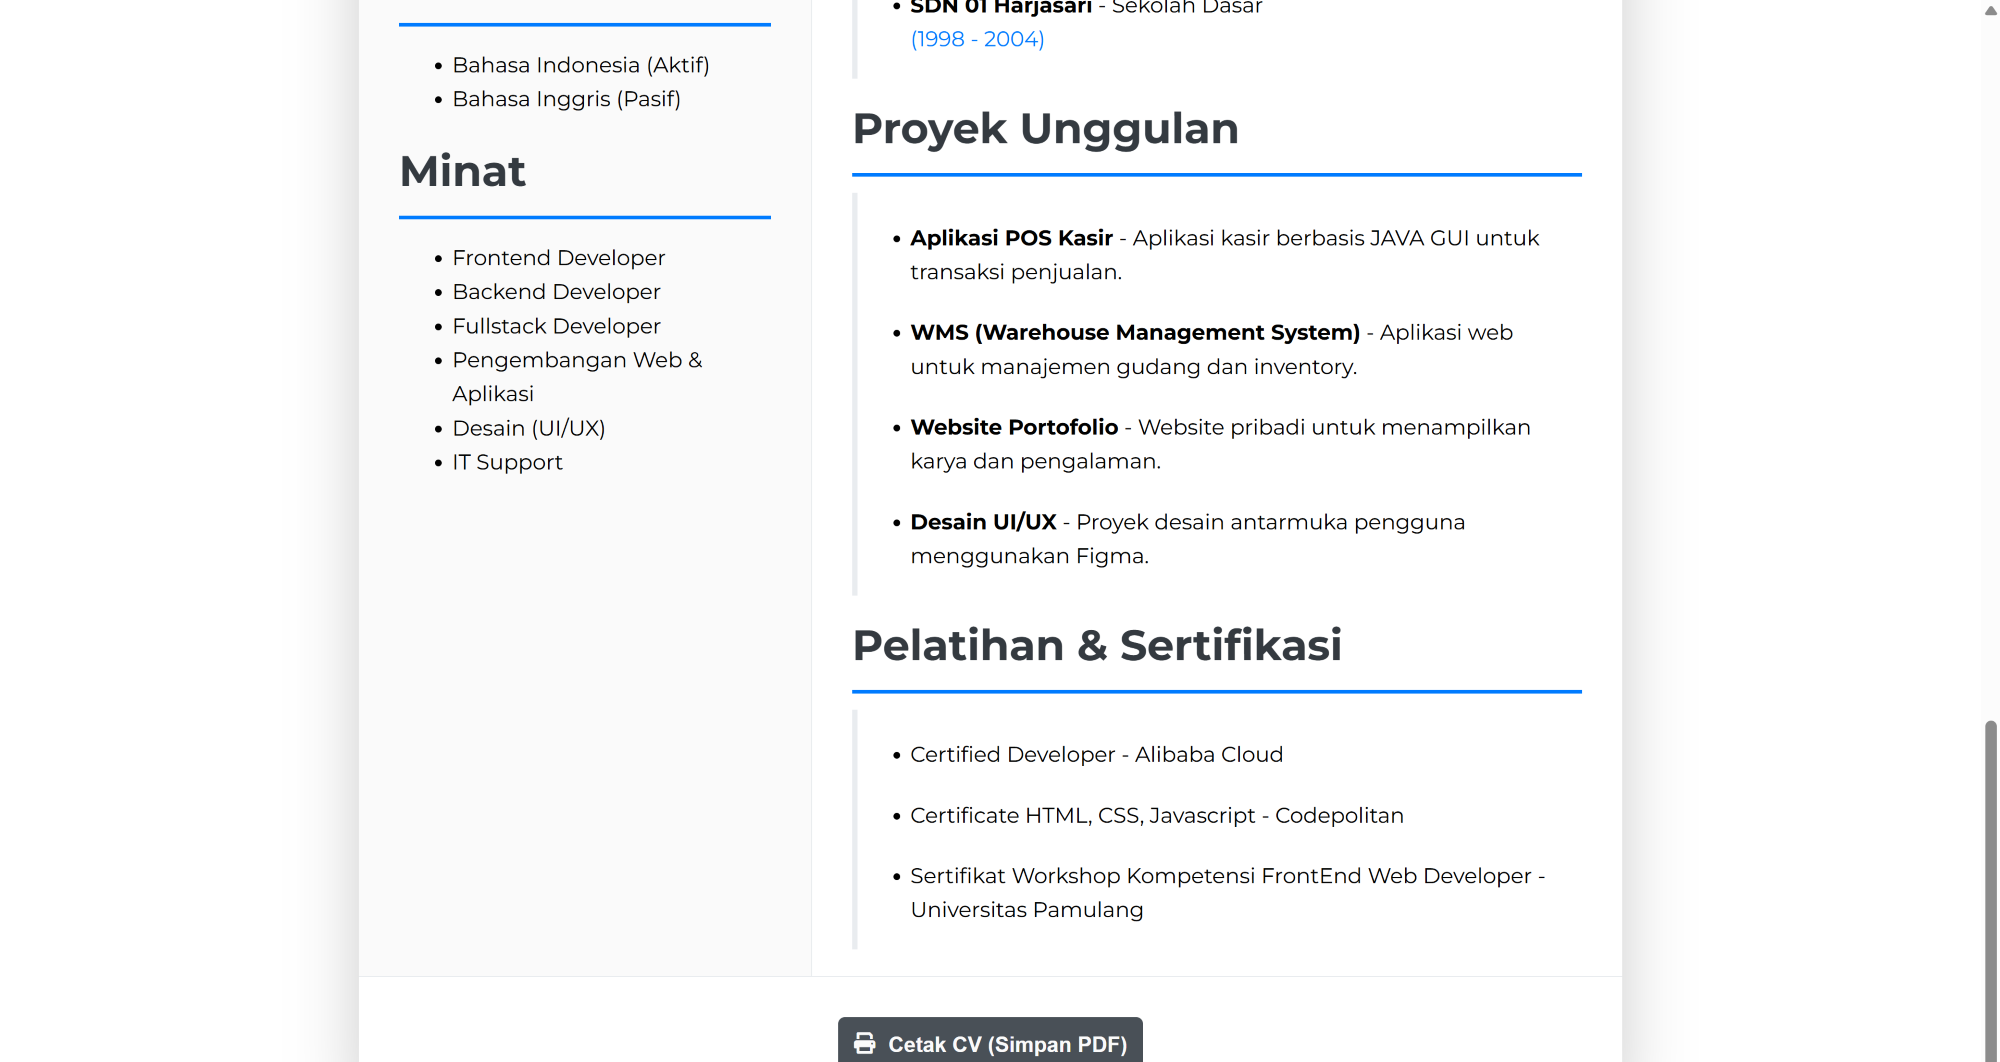Select Backend Developer in the interests list

click(556, 291)
